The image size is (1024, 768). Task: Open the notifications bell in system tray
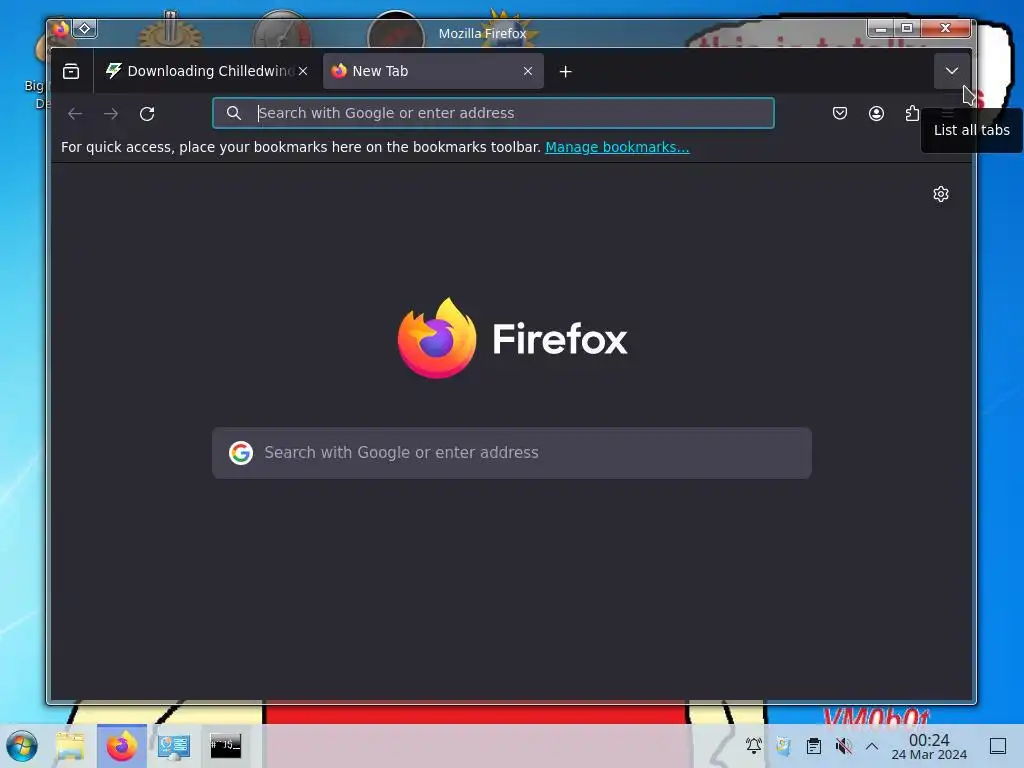[x=754, y=746]
